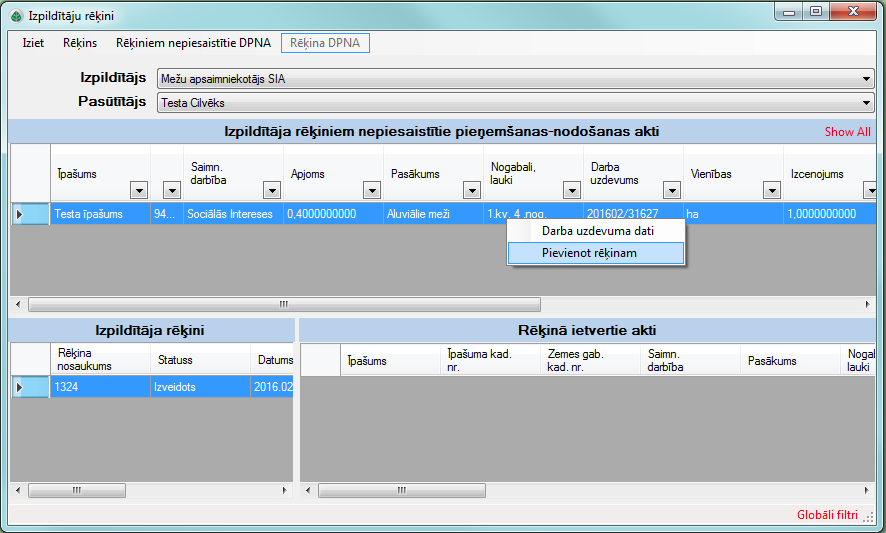The image size is (886, 533).
Task: Open filter dropdown for Saimn. darbība column
Action: pos(271,191)
